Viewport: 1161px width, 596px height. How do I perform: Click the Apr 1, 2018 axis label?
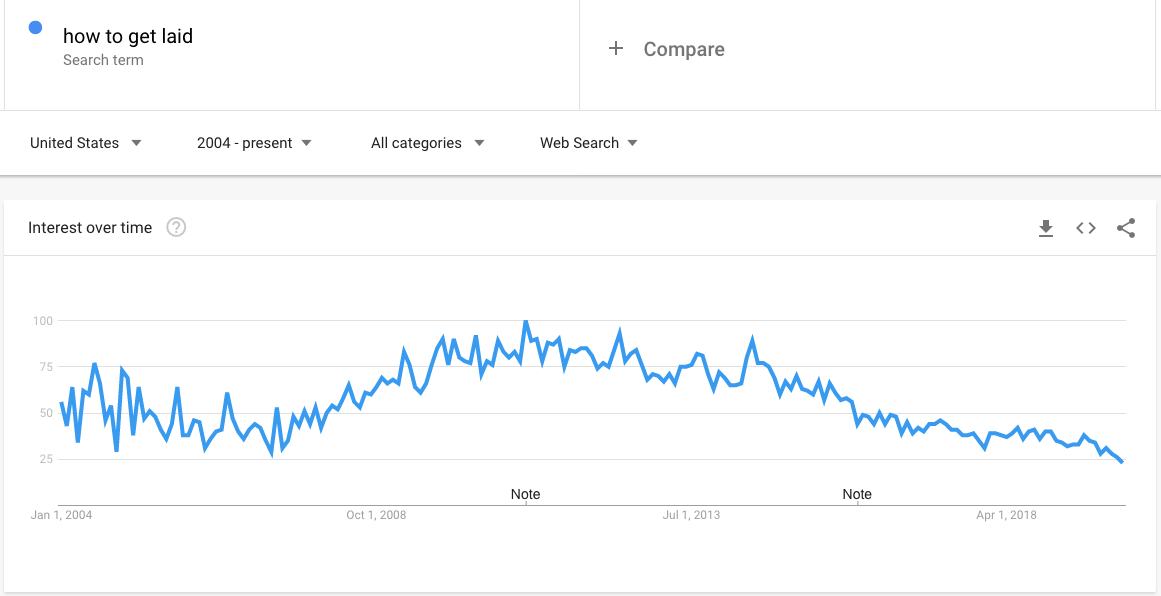[1006, 515]
